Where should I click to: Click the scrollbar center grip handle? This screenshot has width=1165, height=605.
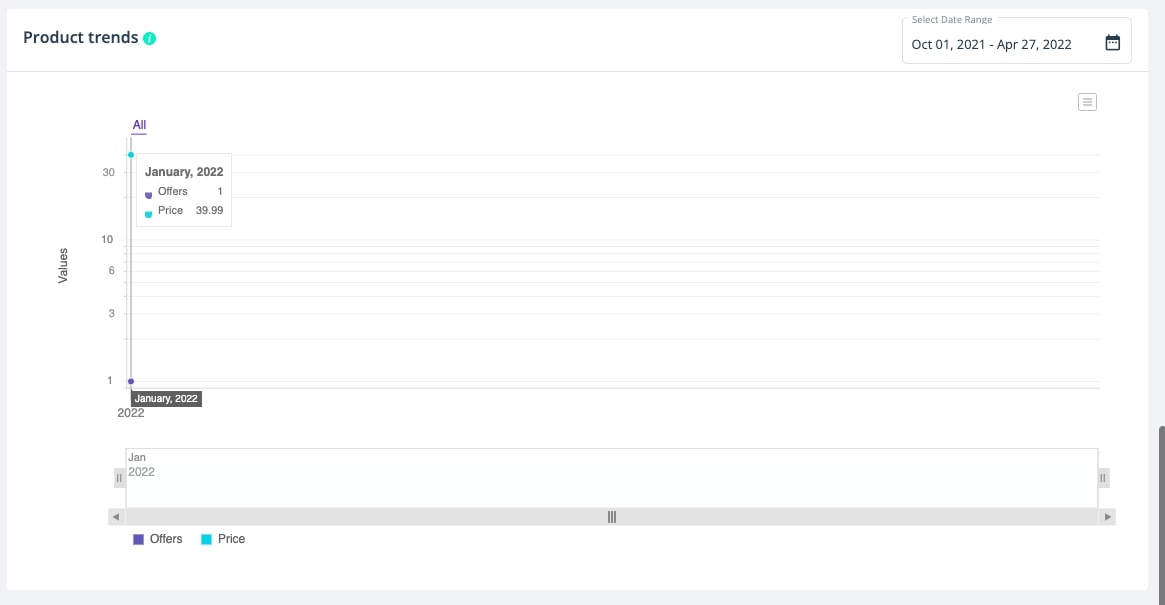click(x=611, y=517)
